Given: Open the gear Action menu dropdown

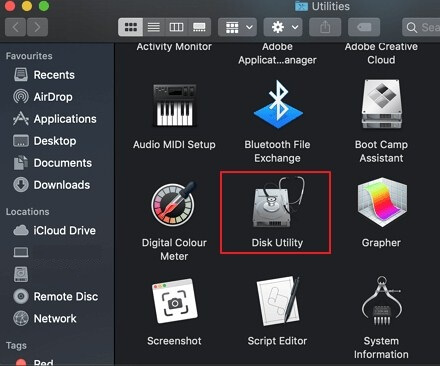Looking at the screenshot, I should tap(283, 27).
